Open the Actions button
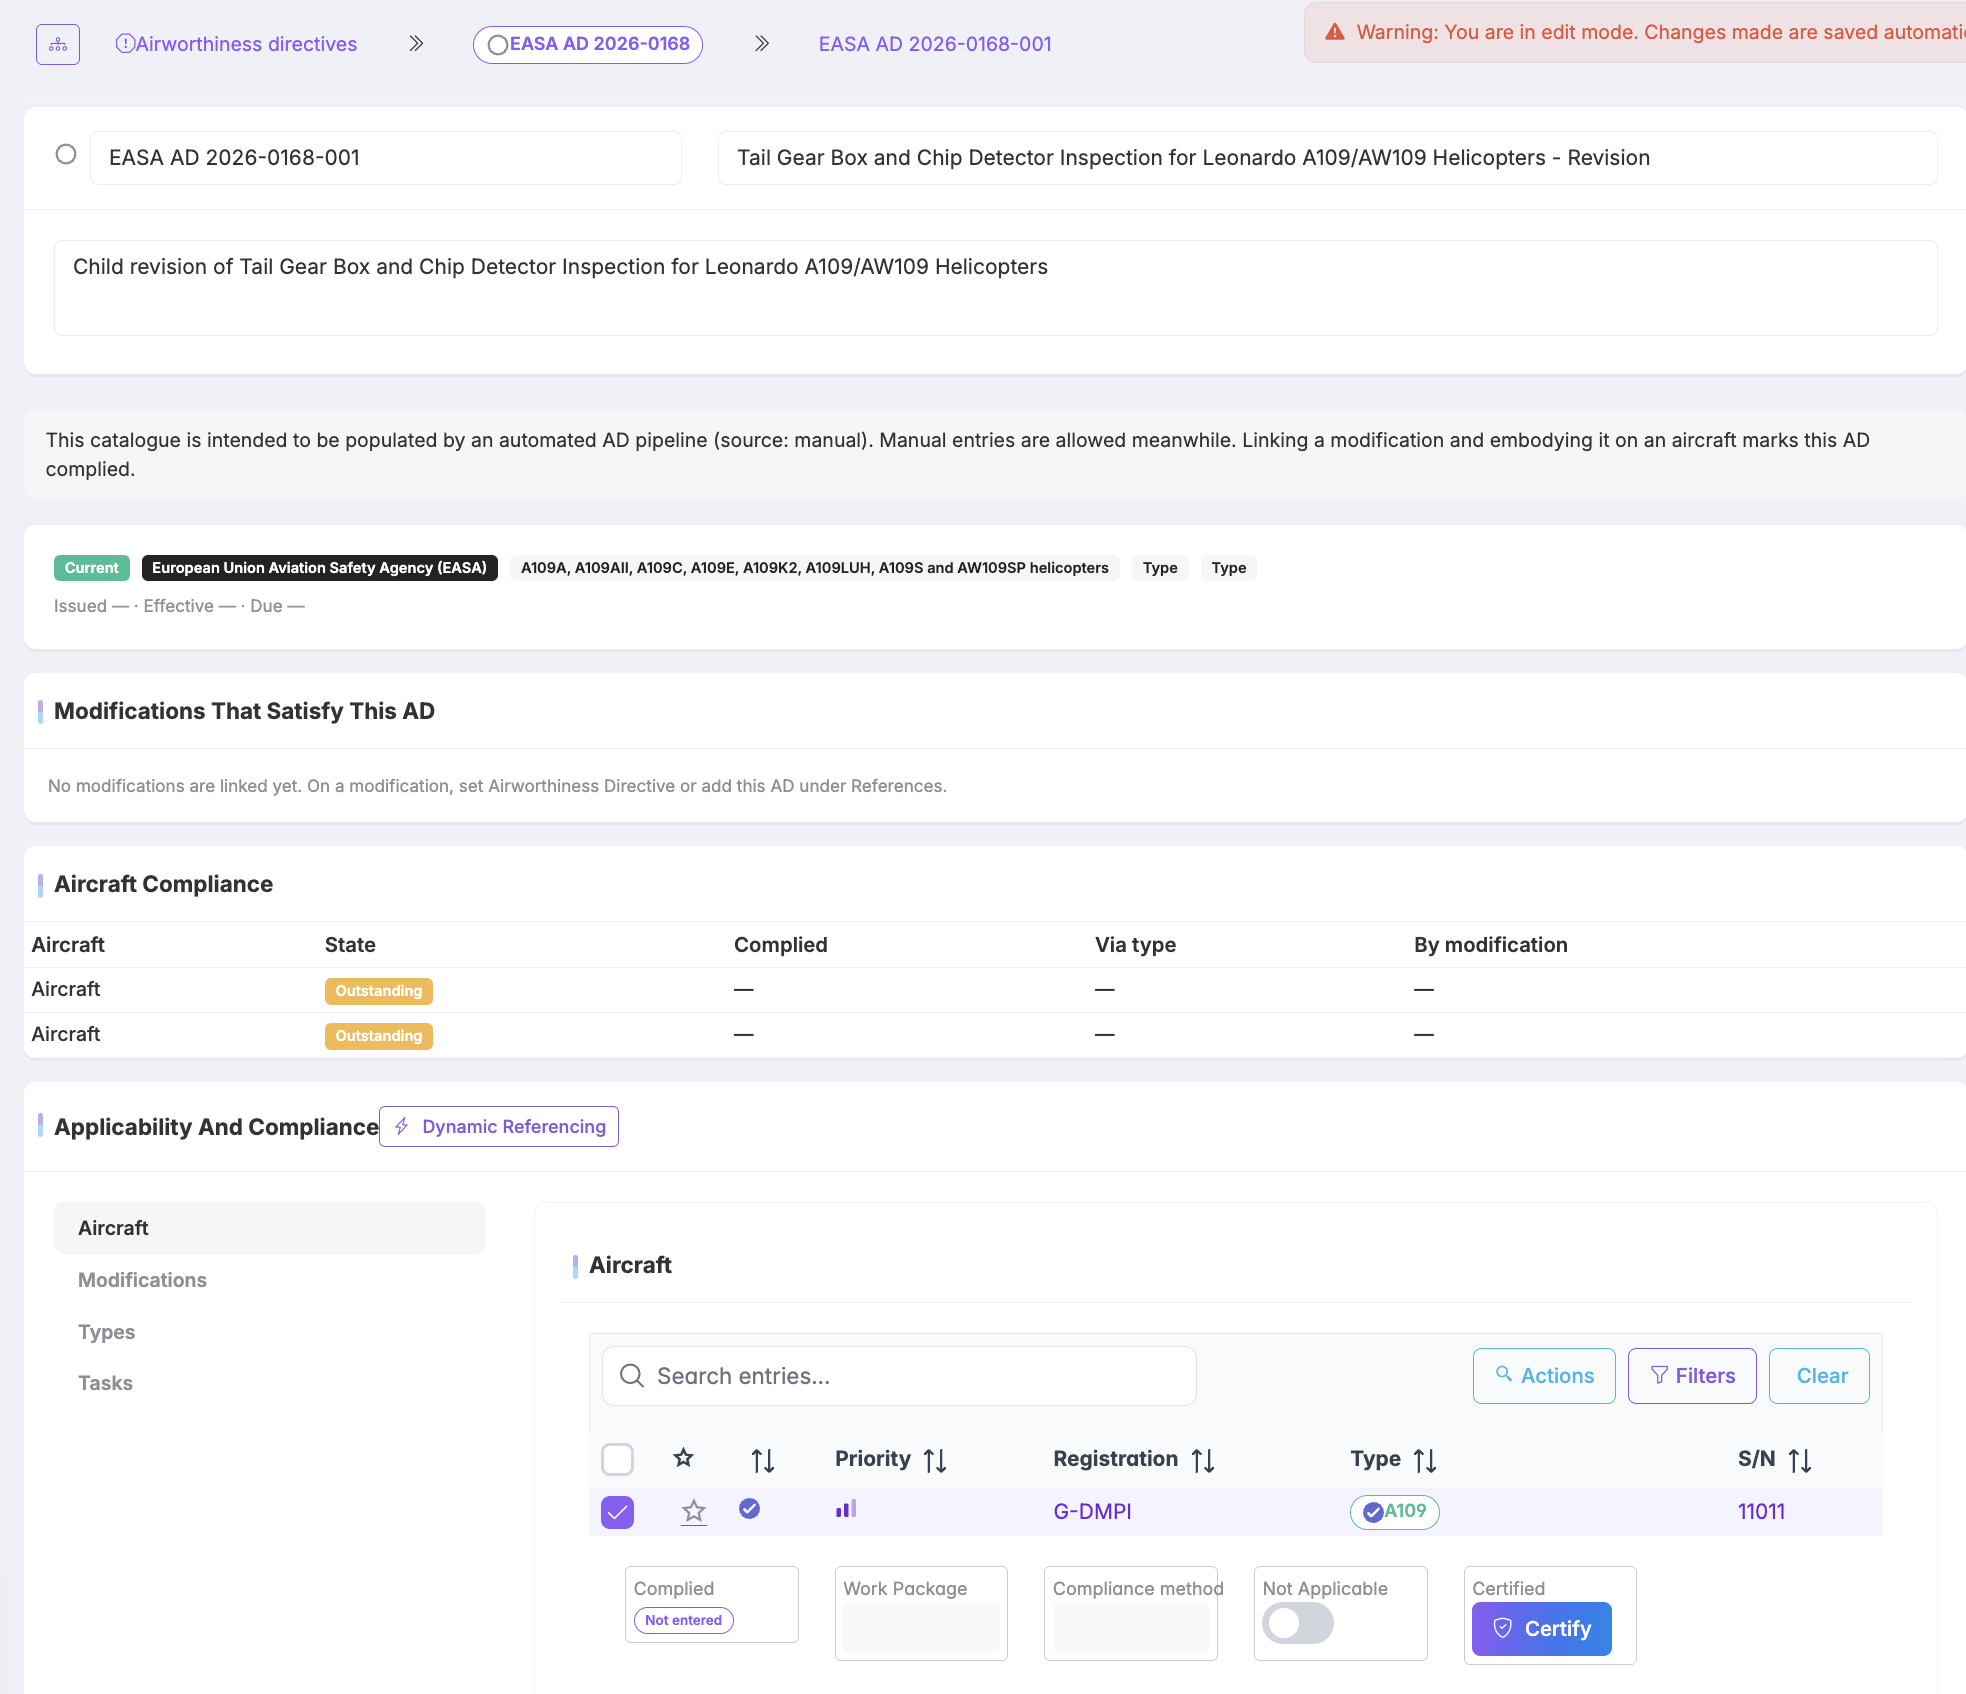This screenshot has height=1694, width=1966. [1544, 1376]
